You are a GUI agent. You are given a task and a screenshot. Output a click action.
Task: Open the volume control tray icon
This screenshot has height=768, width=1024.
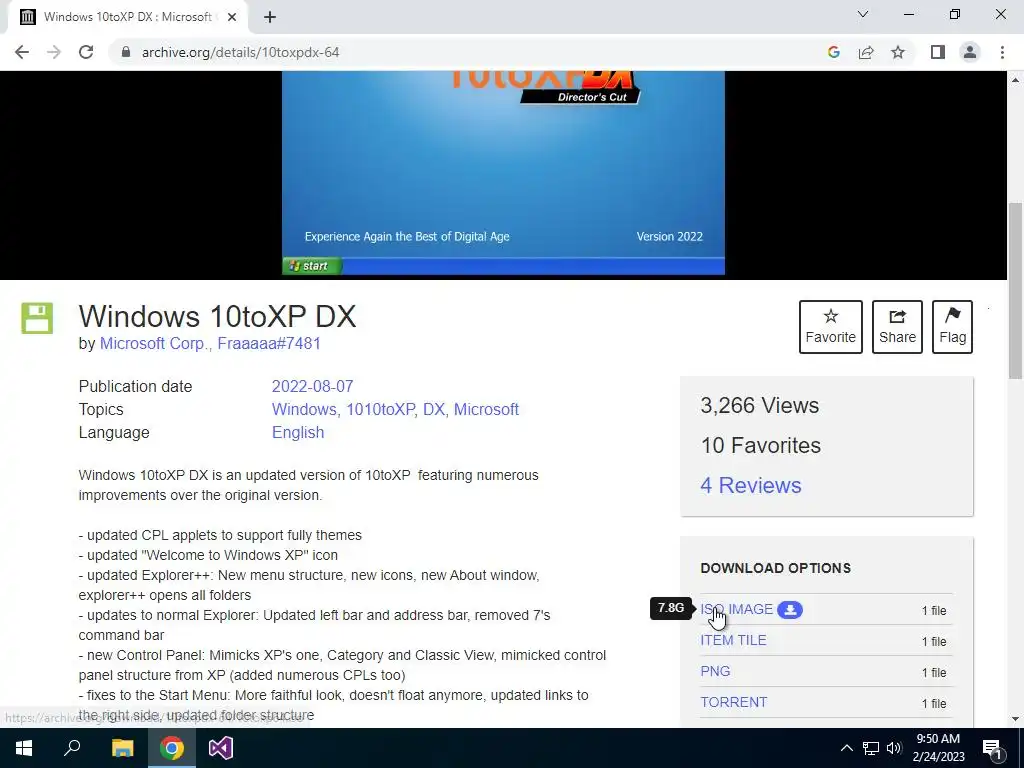click(x=894, y=748)
